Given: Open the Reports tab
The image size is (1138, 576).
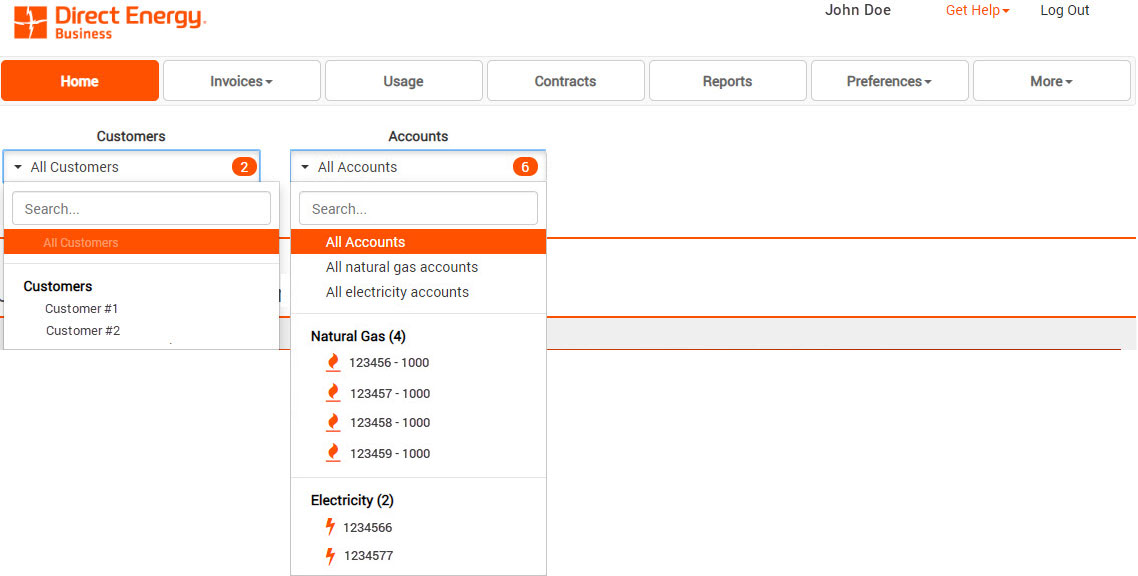Looking at the screenshot, I should click(727, 81).
